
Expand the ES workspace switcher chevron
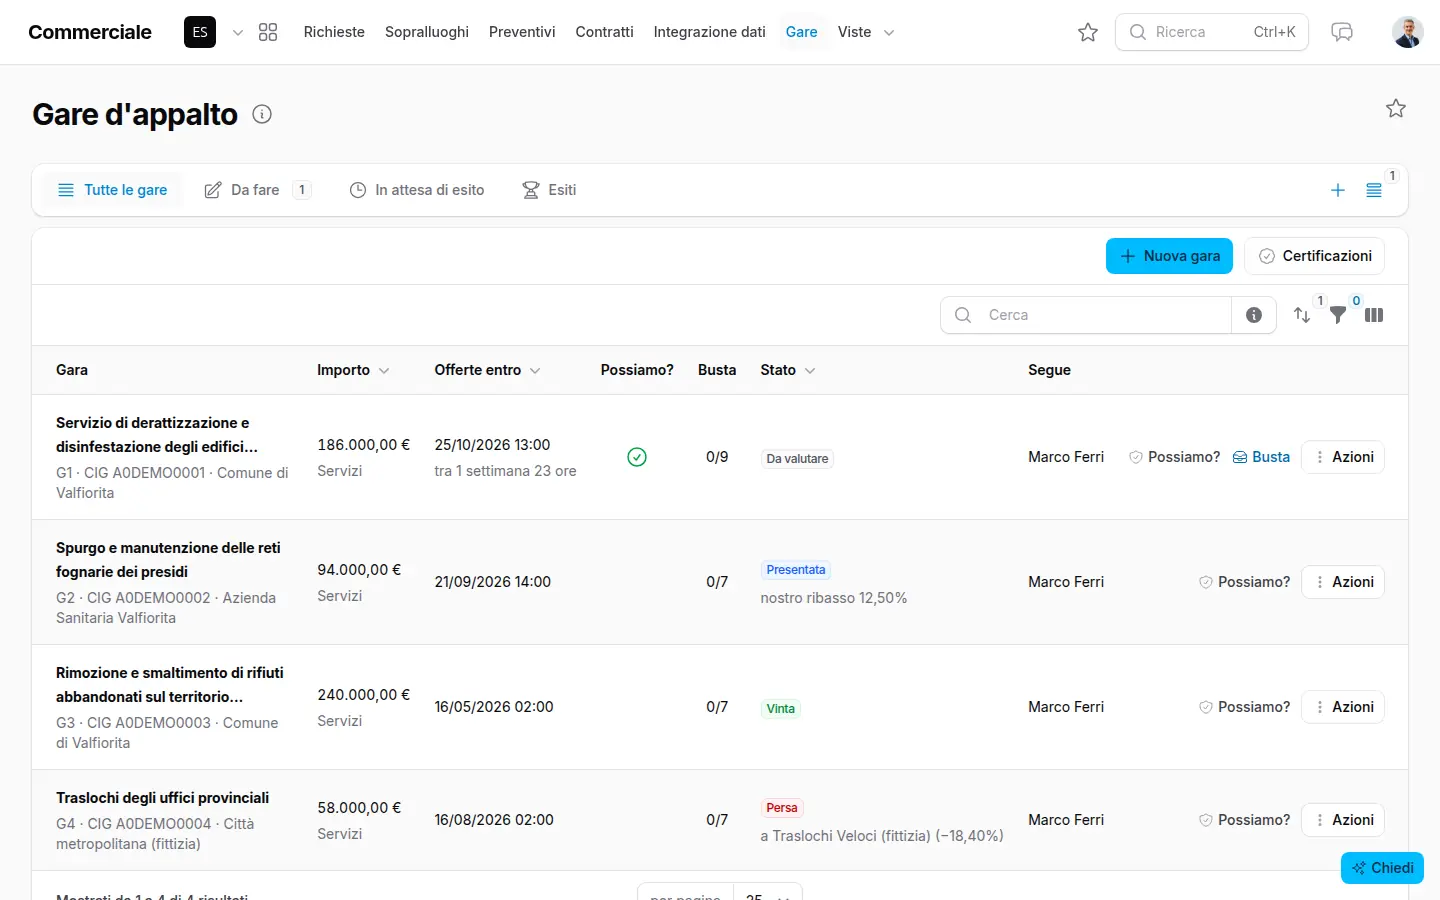coord(238,32)
